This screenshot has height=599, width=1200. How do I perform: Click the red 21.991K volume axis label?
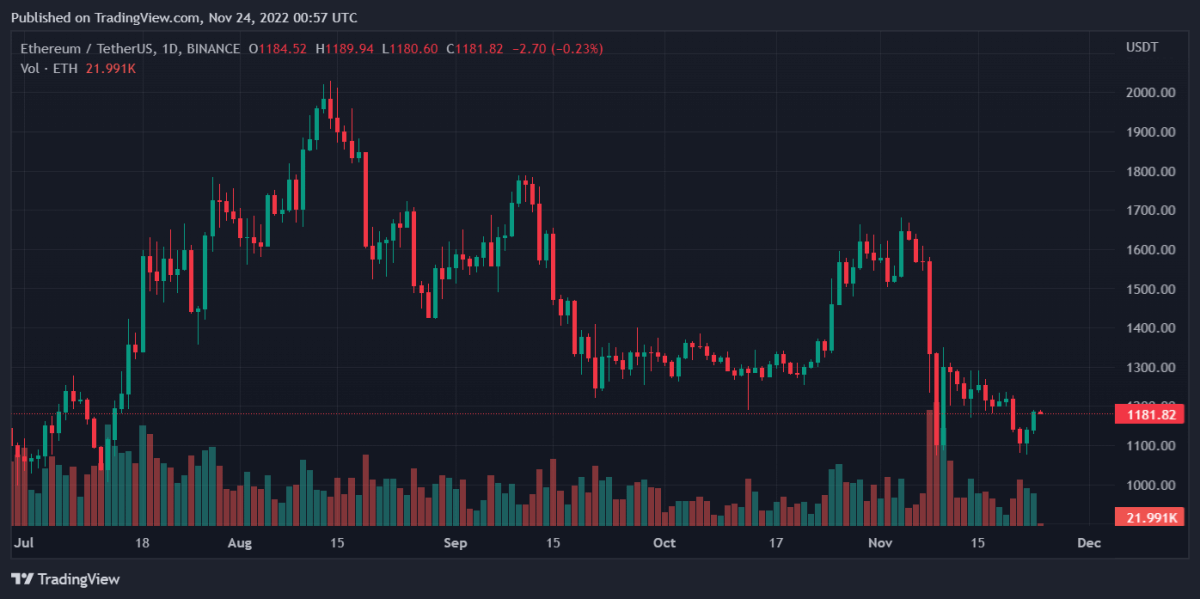[1149, 517]
